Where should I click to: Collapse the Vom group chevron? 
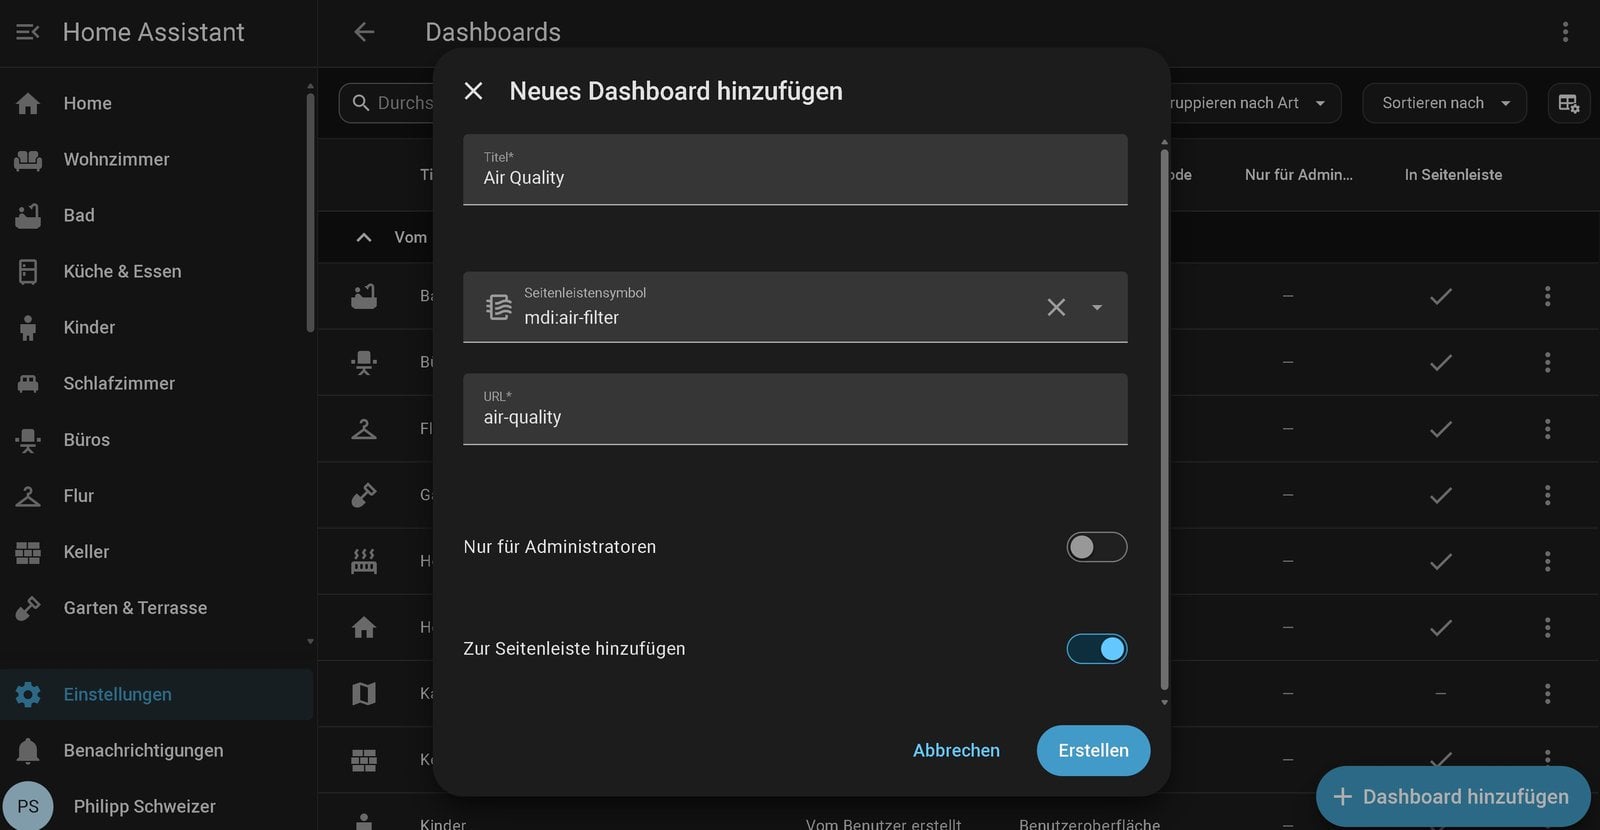click(364, 237)
